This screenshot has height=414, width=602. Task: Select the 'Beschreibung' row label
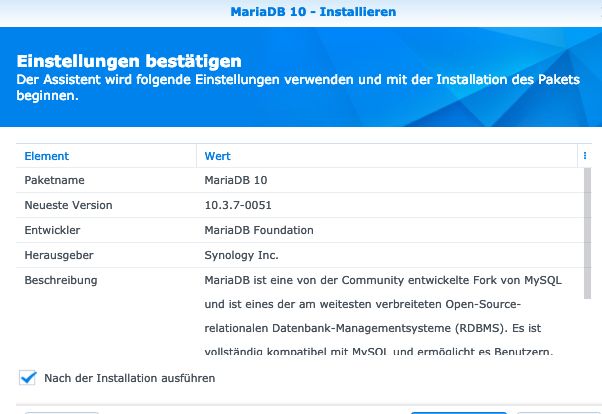tap(60, 280)
